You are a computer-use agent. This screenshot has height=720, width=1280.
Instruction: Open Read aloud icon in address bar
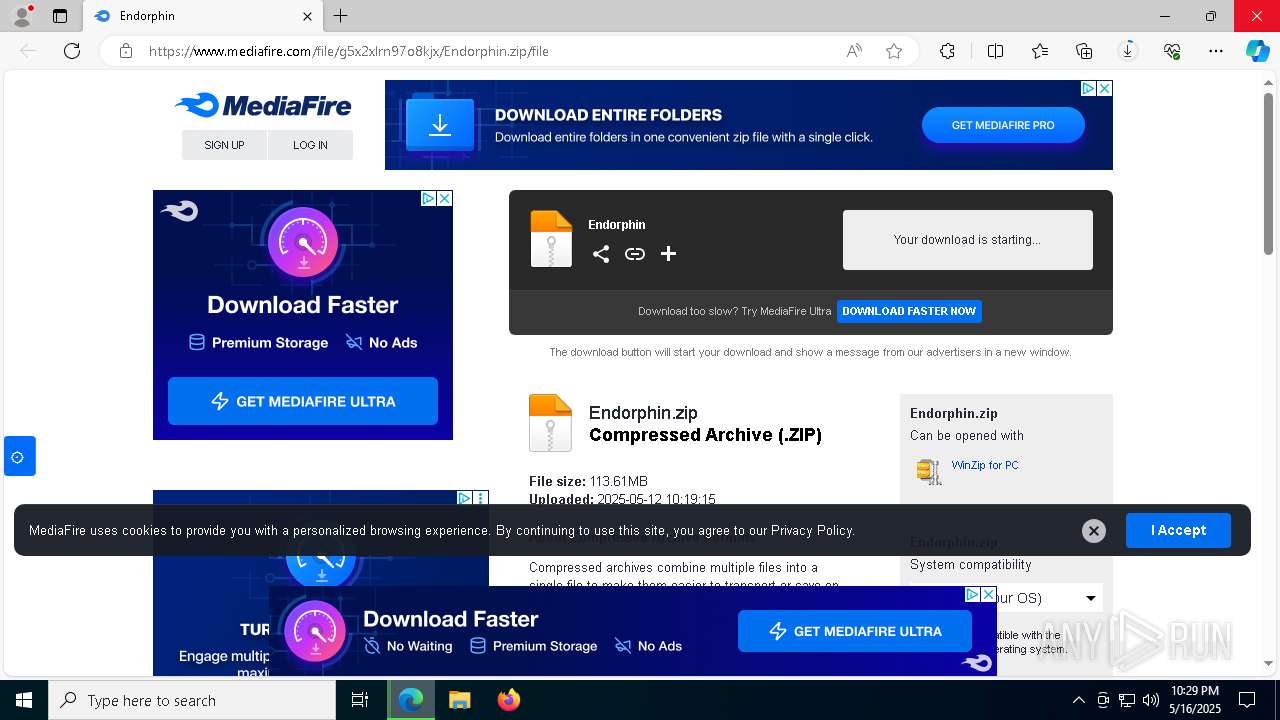[x=854, y=51]
